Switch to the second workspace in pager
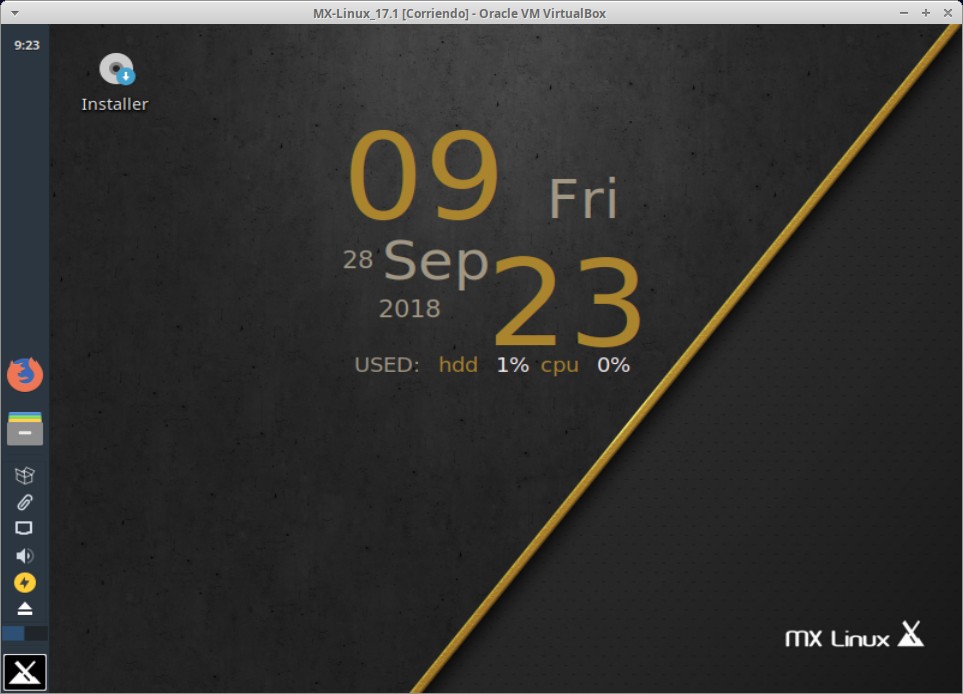The height and width of the screenshot is (694, 963). click(x=36, y=633)
